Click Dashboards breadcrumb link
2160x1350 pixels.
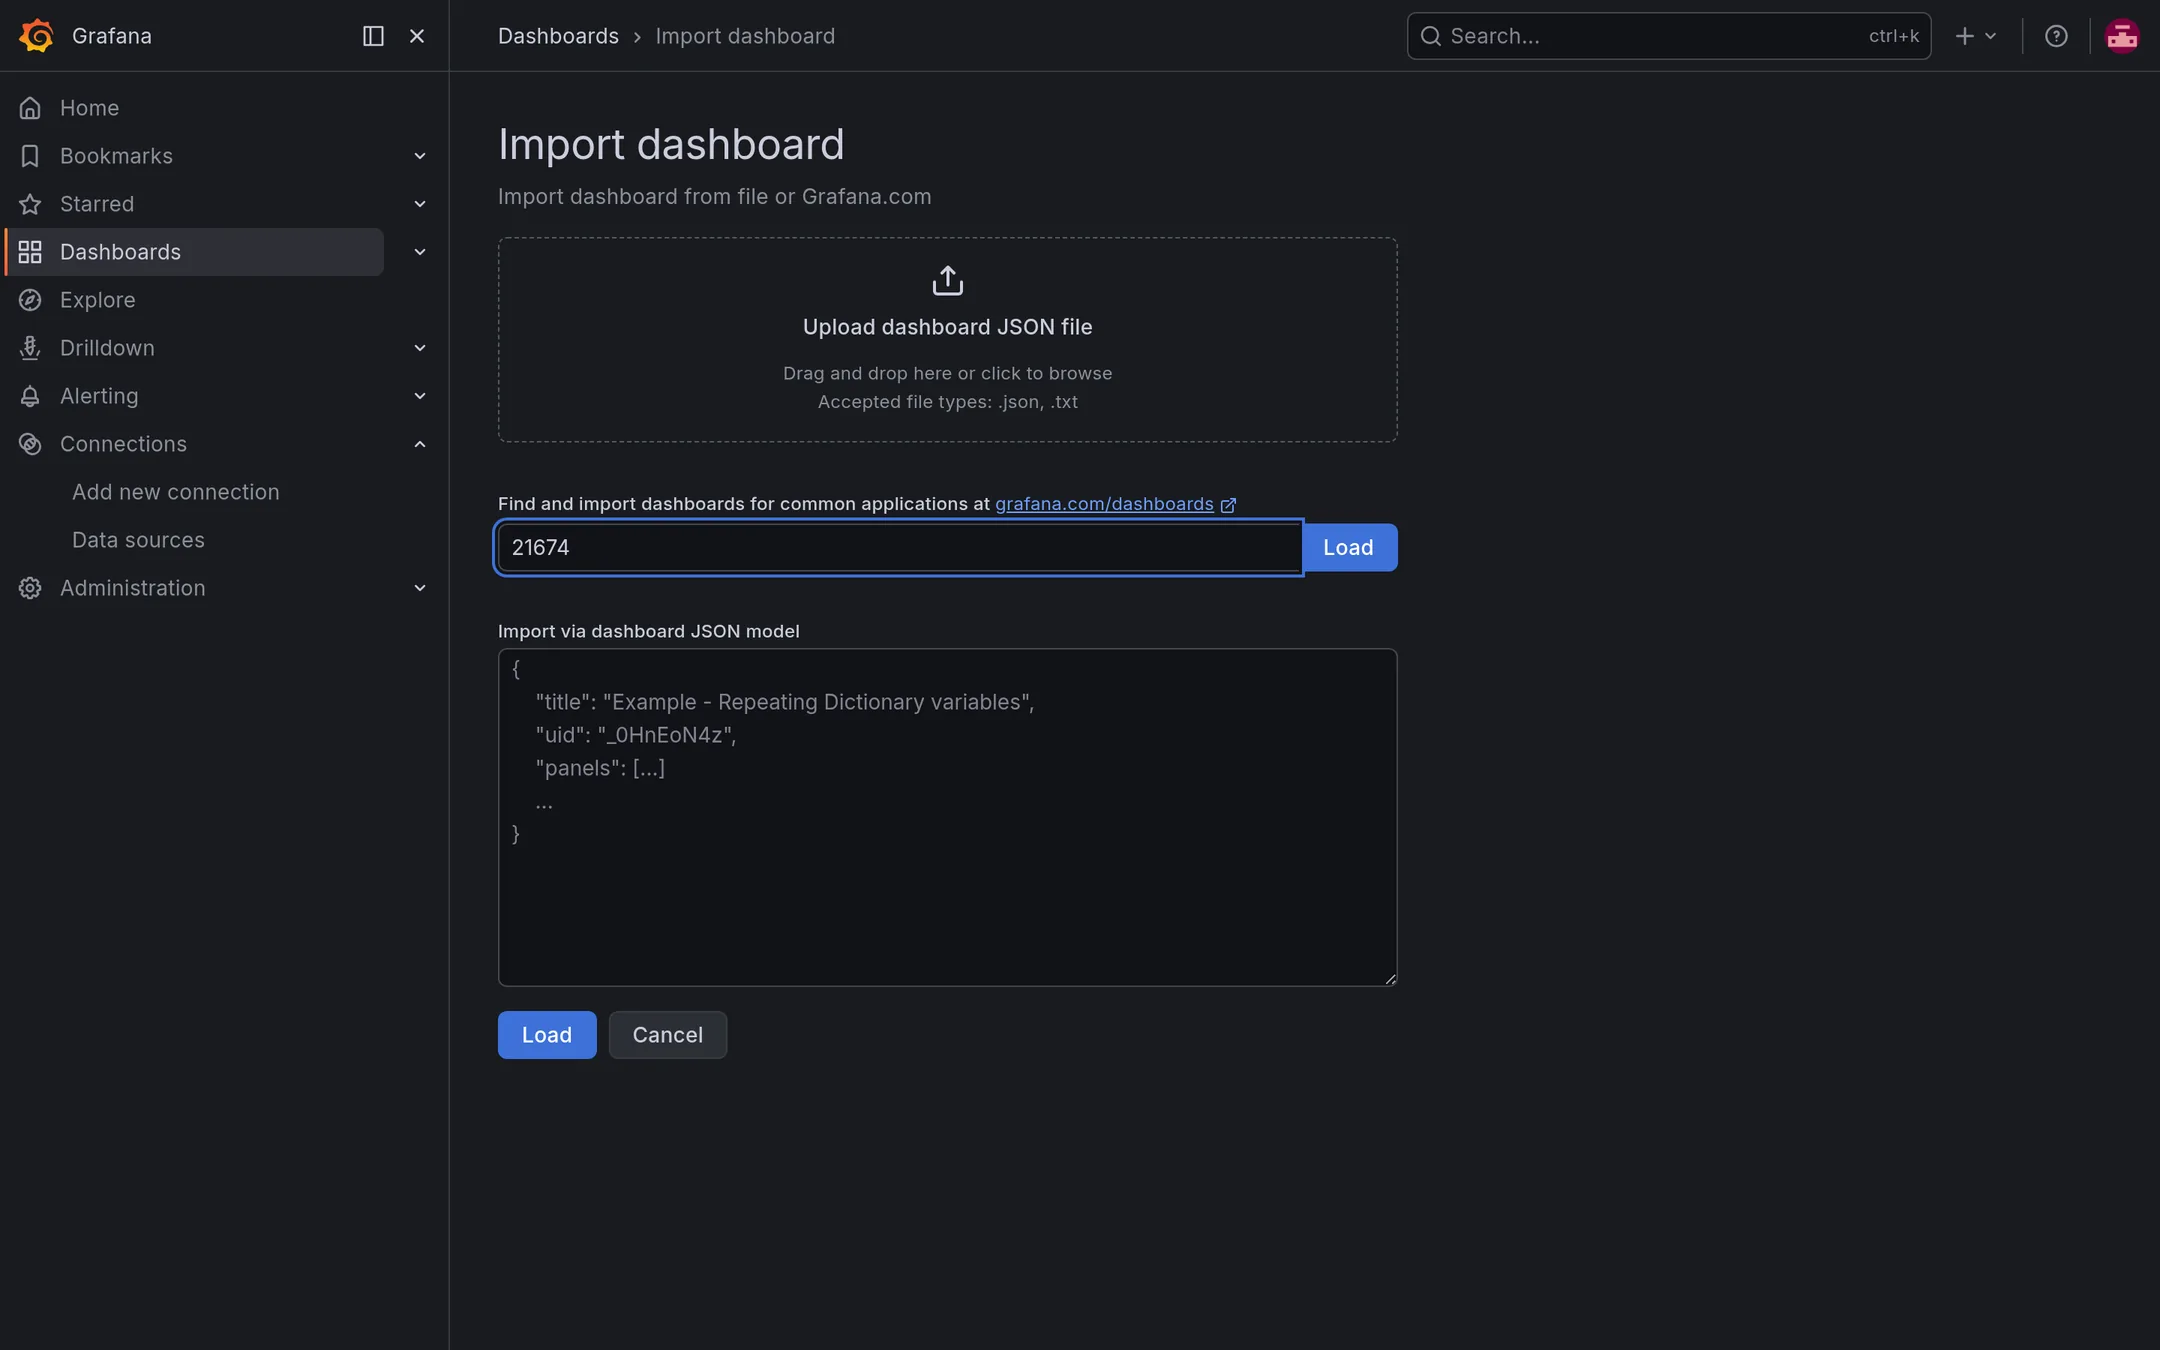pos(558,36)
